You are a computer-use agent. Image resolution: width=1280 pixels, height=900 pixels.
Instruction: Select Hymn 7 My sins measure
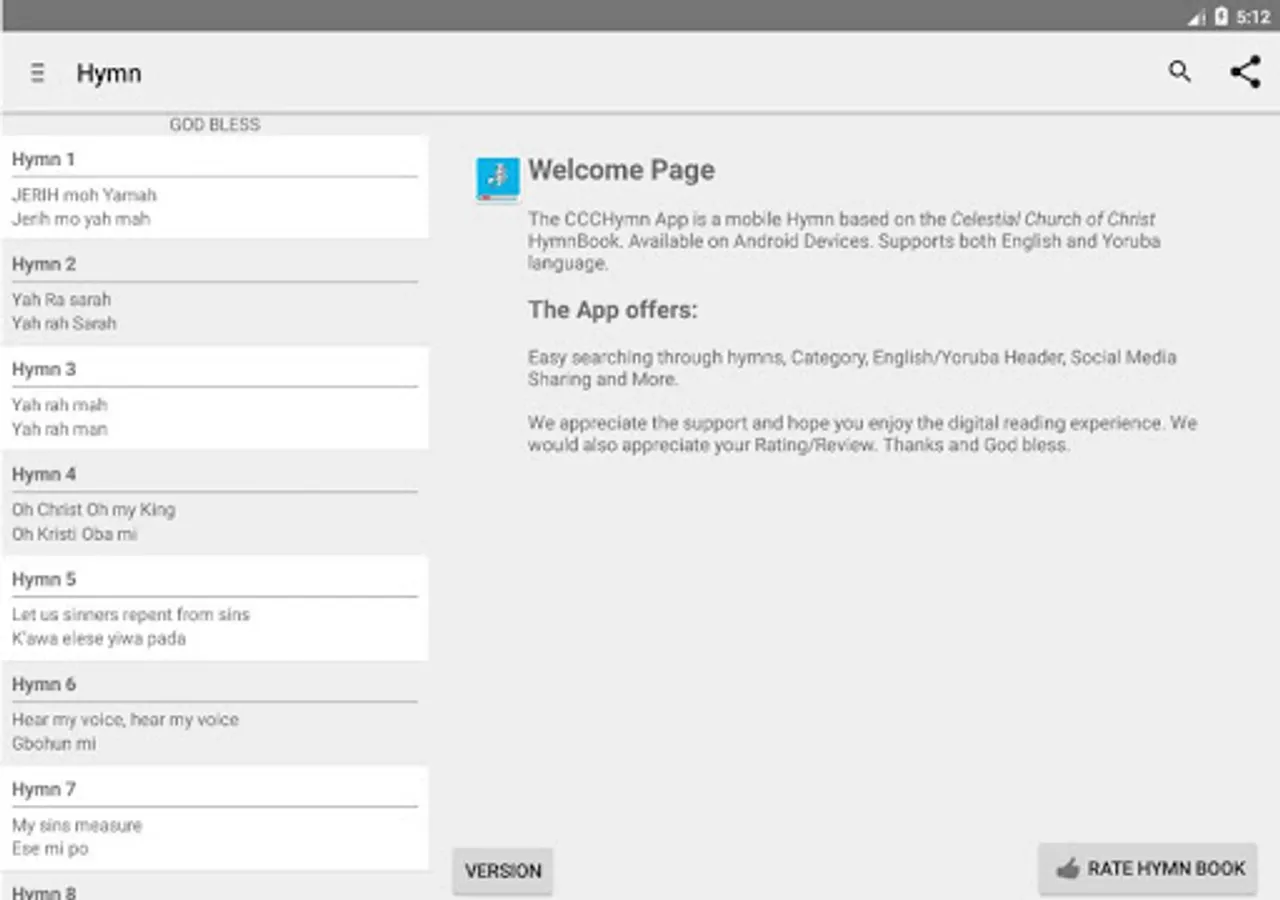tap(214, 818)
